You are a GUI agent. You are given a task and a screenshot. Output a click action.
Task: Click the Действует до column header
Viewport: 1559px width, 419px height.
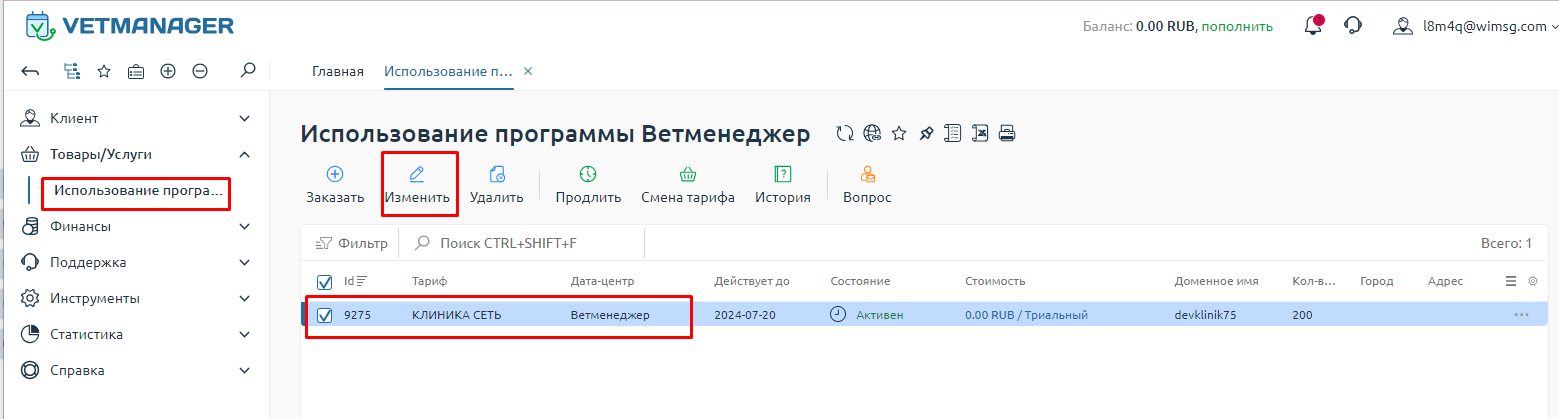[752, 281]
